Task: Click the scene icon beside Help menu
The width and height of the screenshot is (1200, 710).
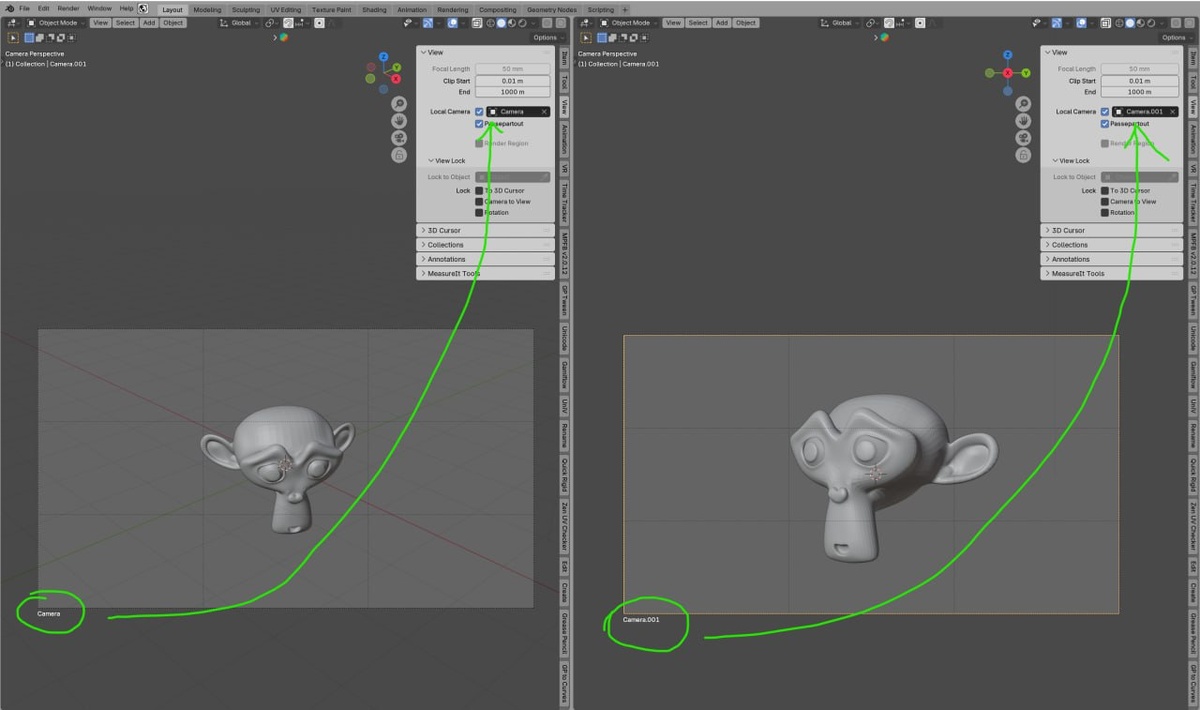Action: pos(143,8)
